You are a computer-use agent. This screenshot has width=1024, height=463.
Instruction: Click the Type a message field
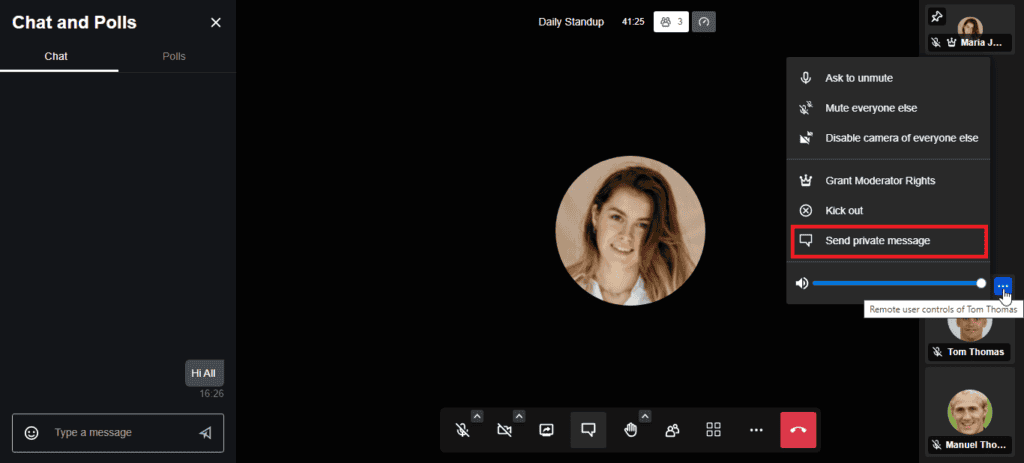(x=118, y=432)
